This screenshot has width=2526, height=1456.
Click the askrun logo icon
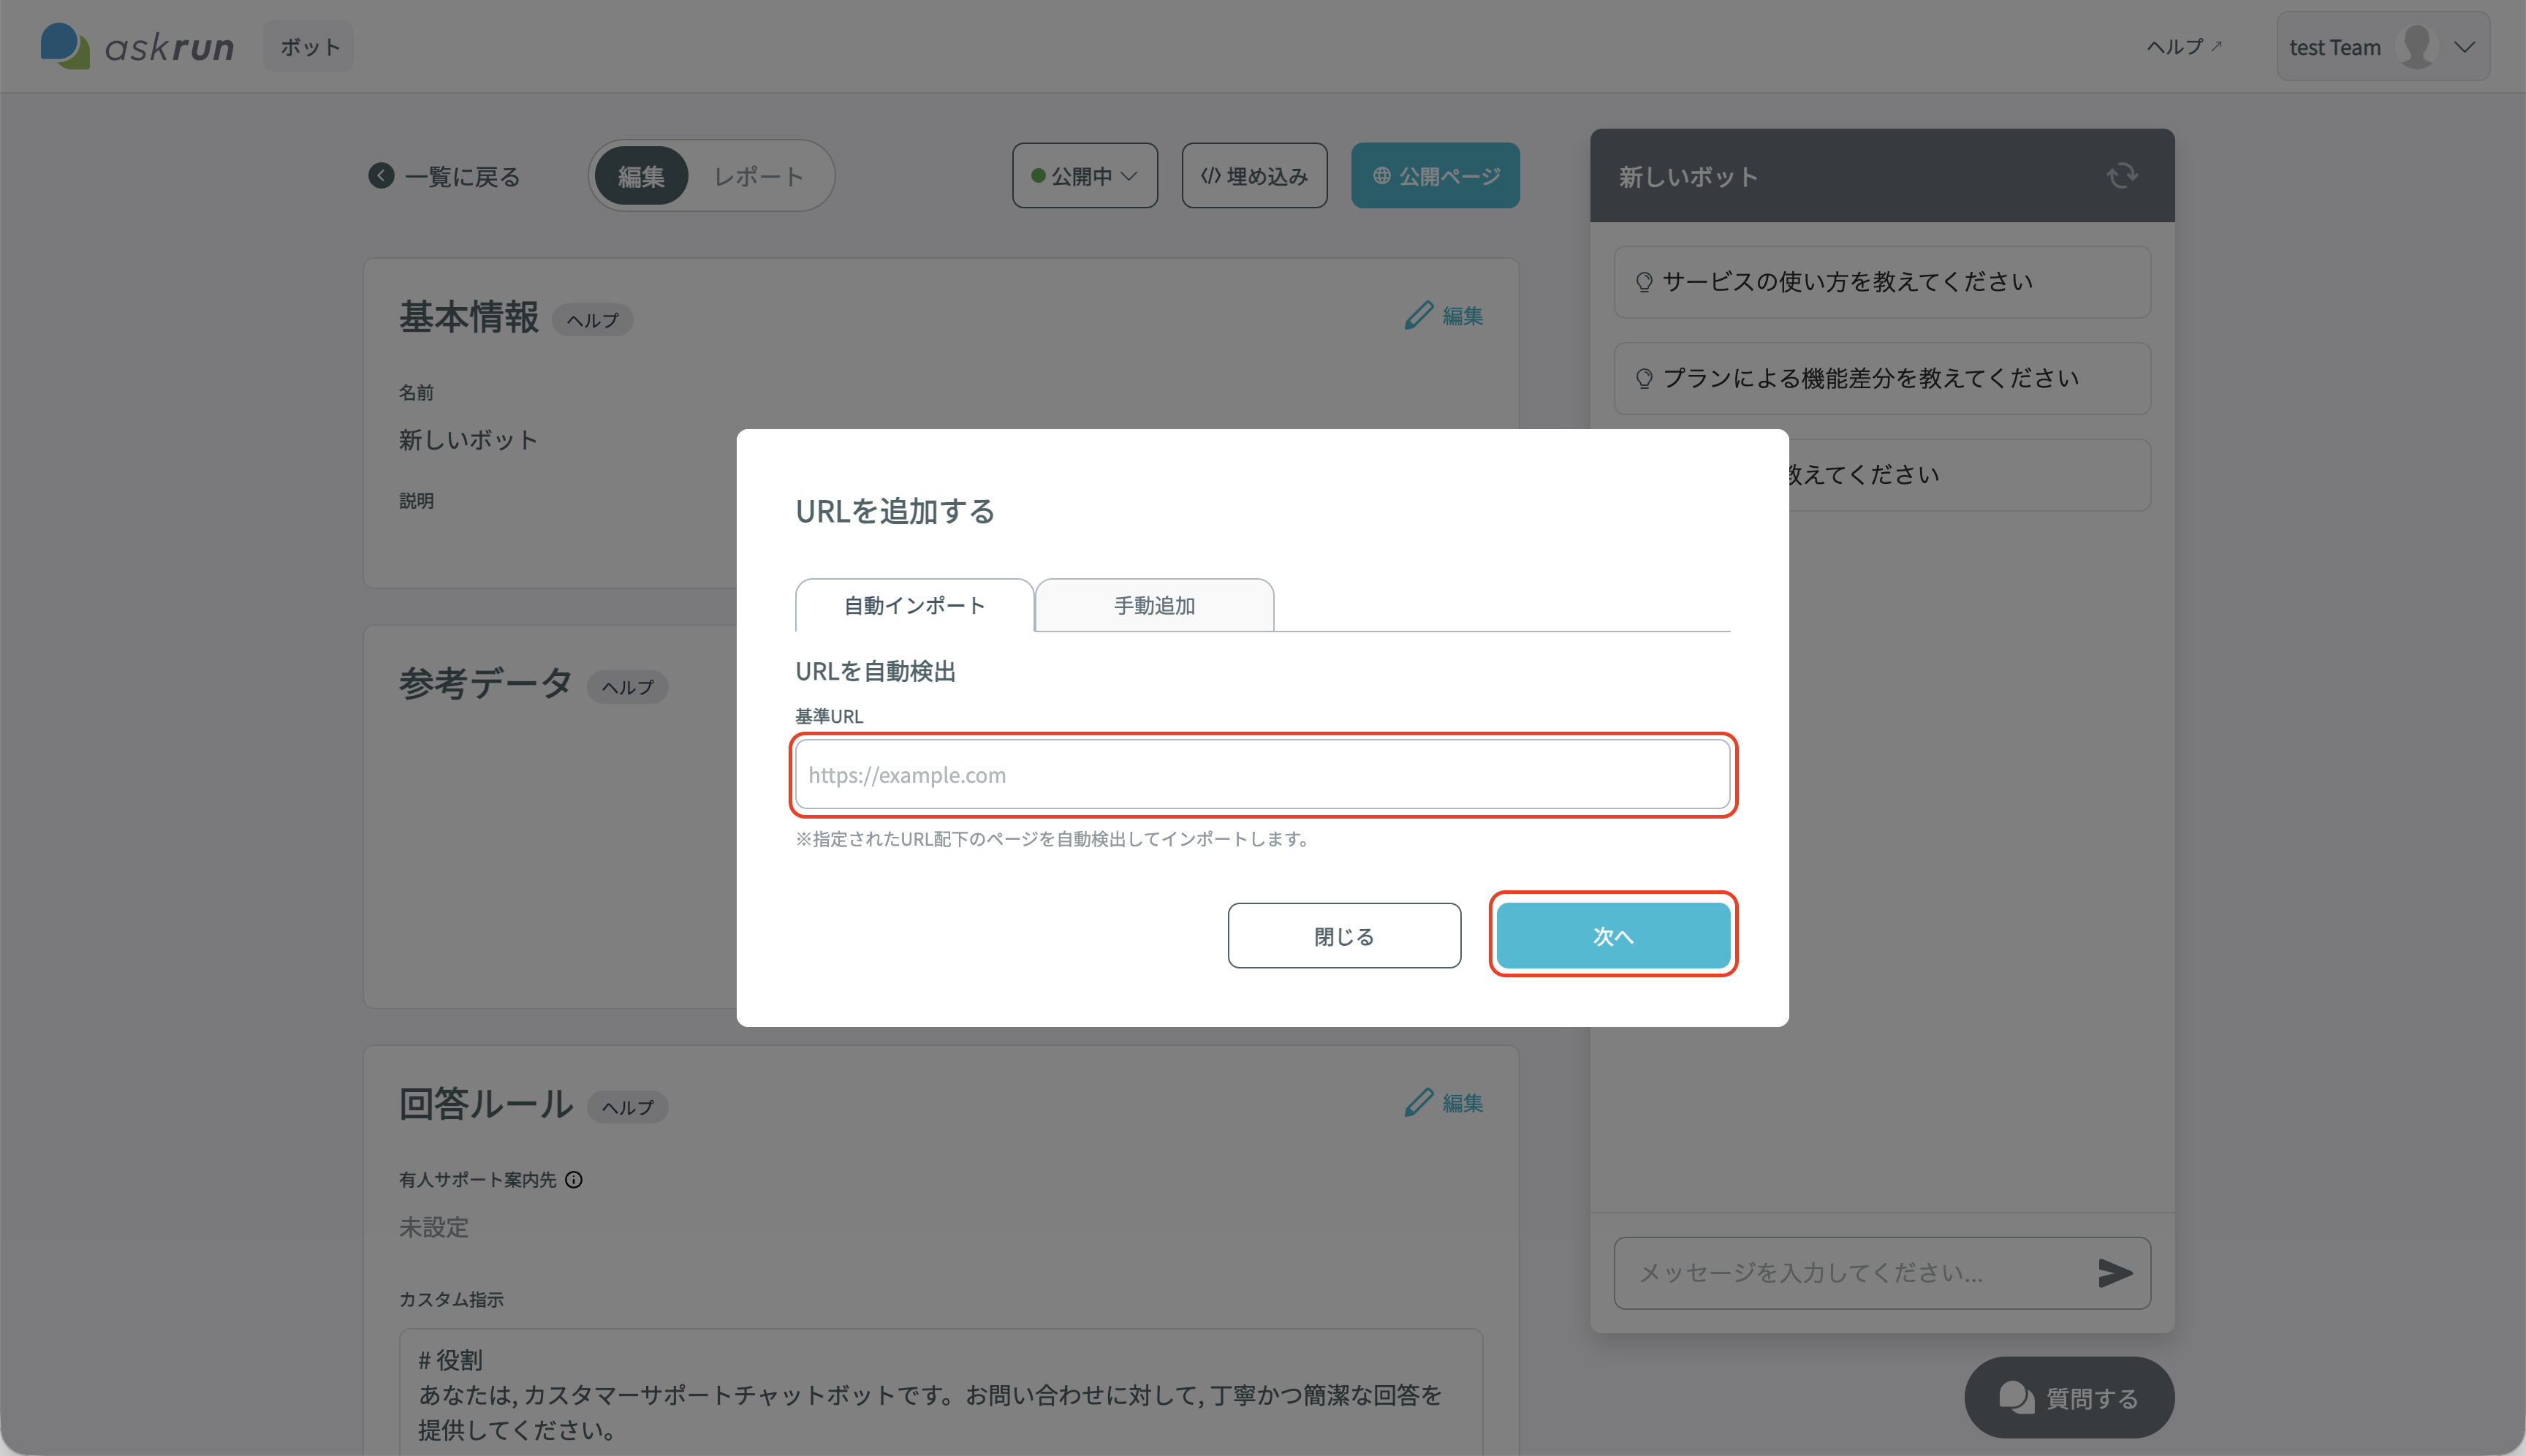coord(65,46)
